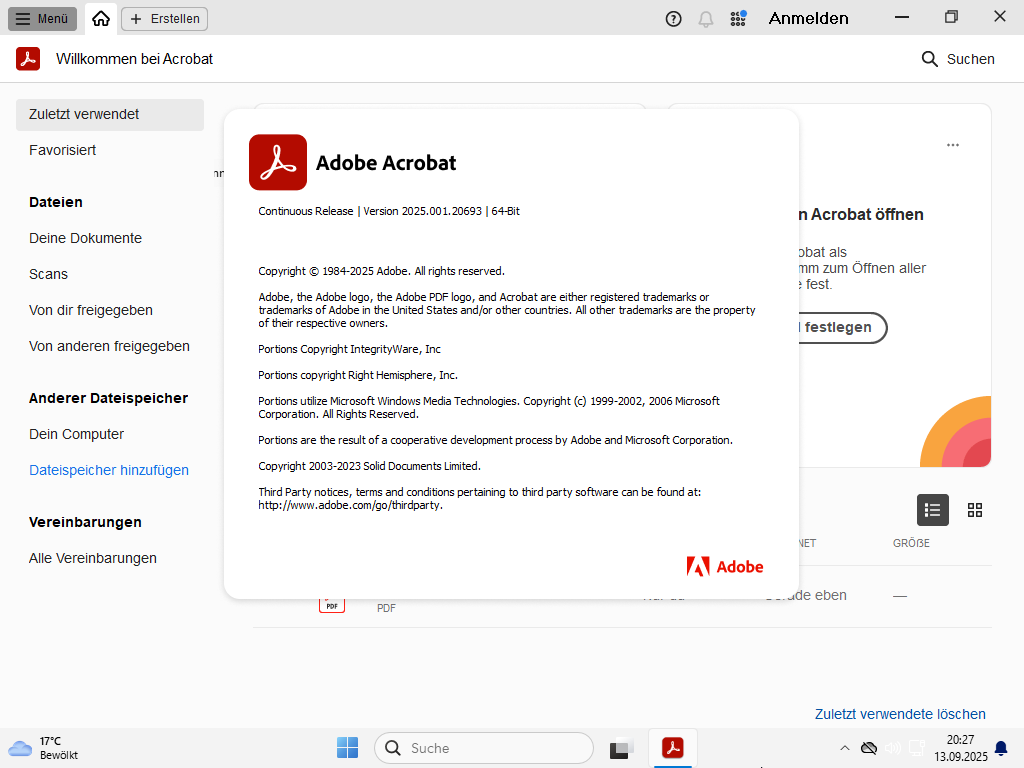Click the display/network tray icon
This screenshot has width=1024, height=768.
pyautogui.click(x=917, y=748)
